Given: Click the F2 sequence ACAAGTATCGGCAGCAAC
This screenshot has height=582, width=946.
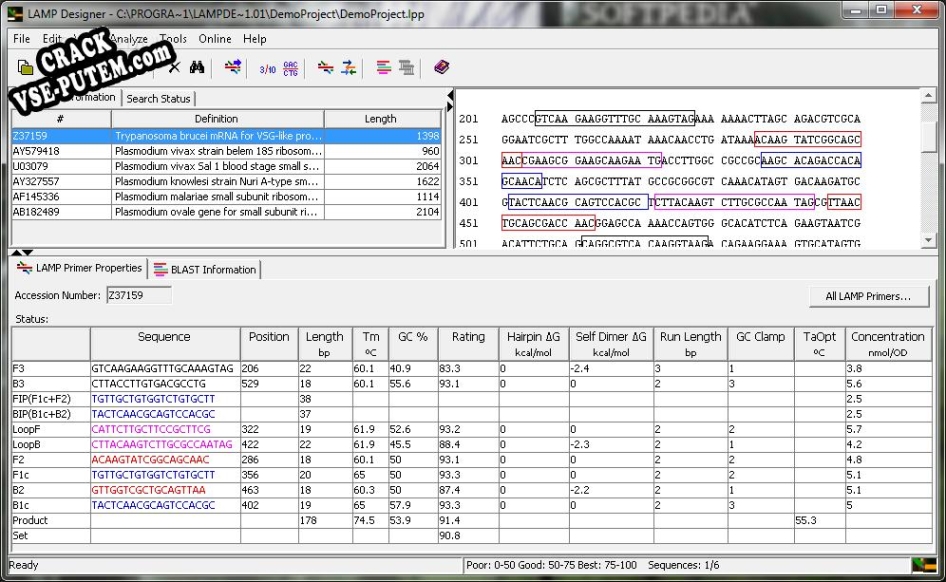Looking at the screenshot, I should coord(150,460).
